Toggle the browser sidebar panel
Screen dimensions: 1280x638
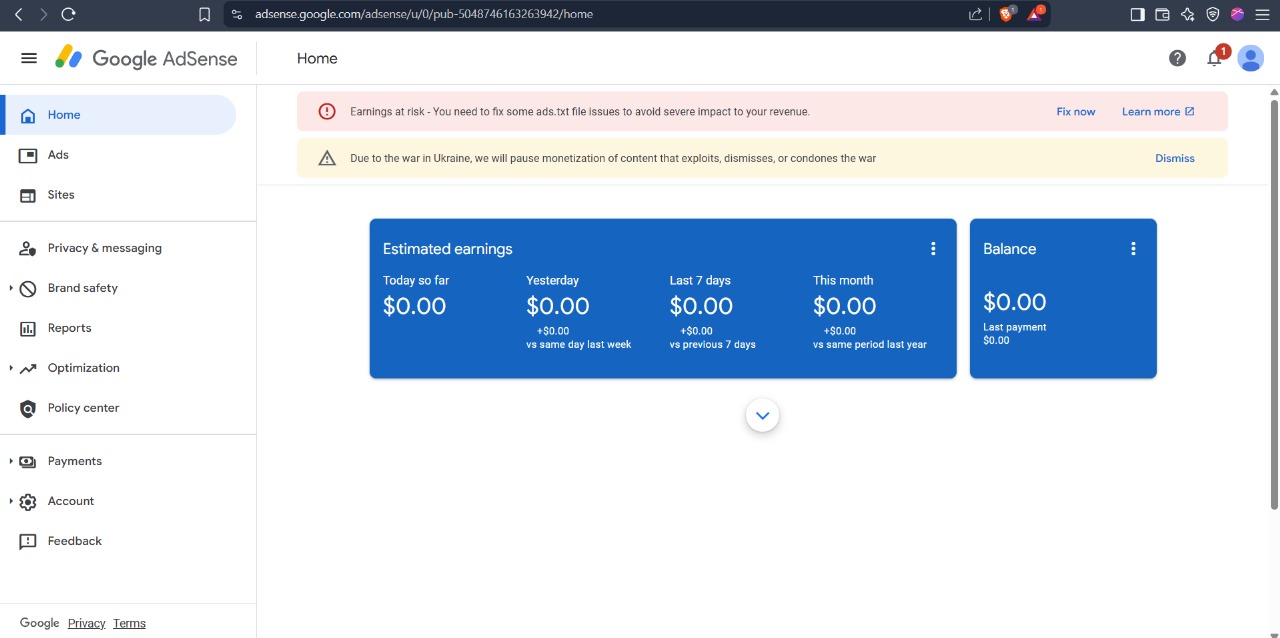coord(1138,14)
